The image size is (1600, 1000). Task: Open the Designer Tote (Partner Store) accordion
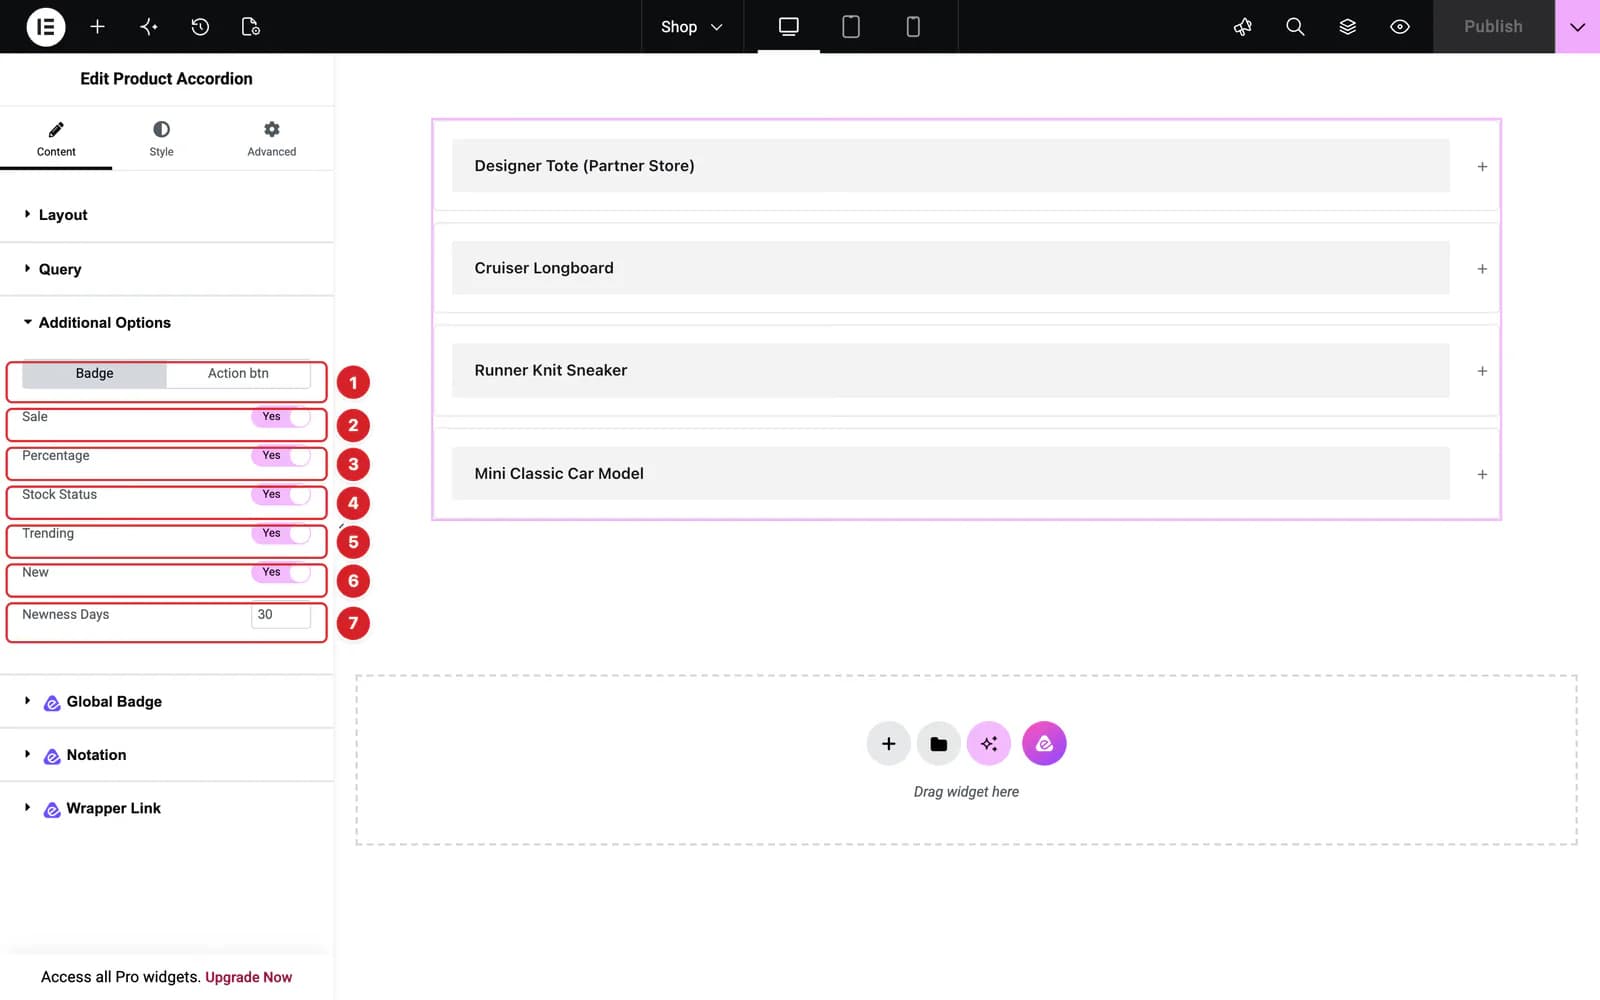coord(950,166)
